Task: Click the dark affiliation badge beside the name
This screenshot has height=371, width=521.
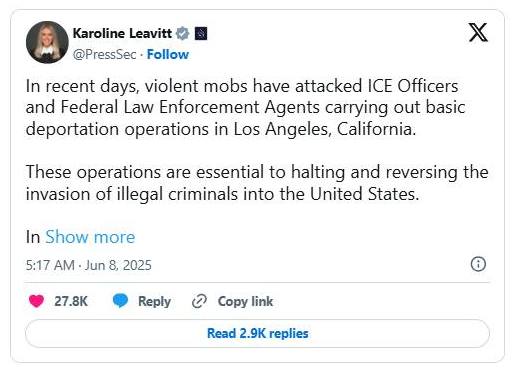Action: point(201,33)
